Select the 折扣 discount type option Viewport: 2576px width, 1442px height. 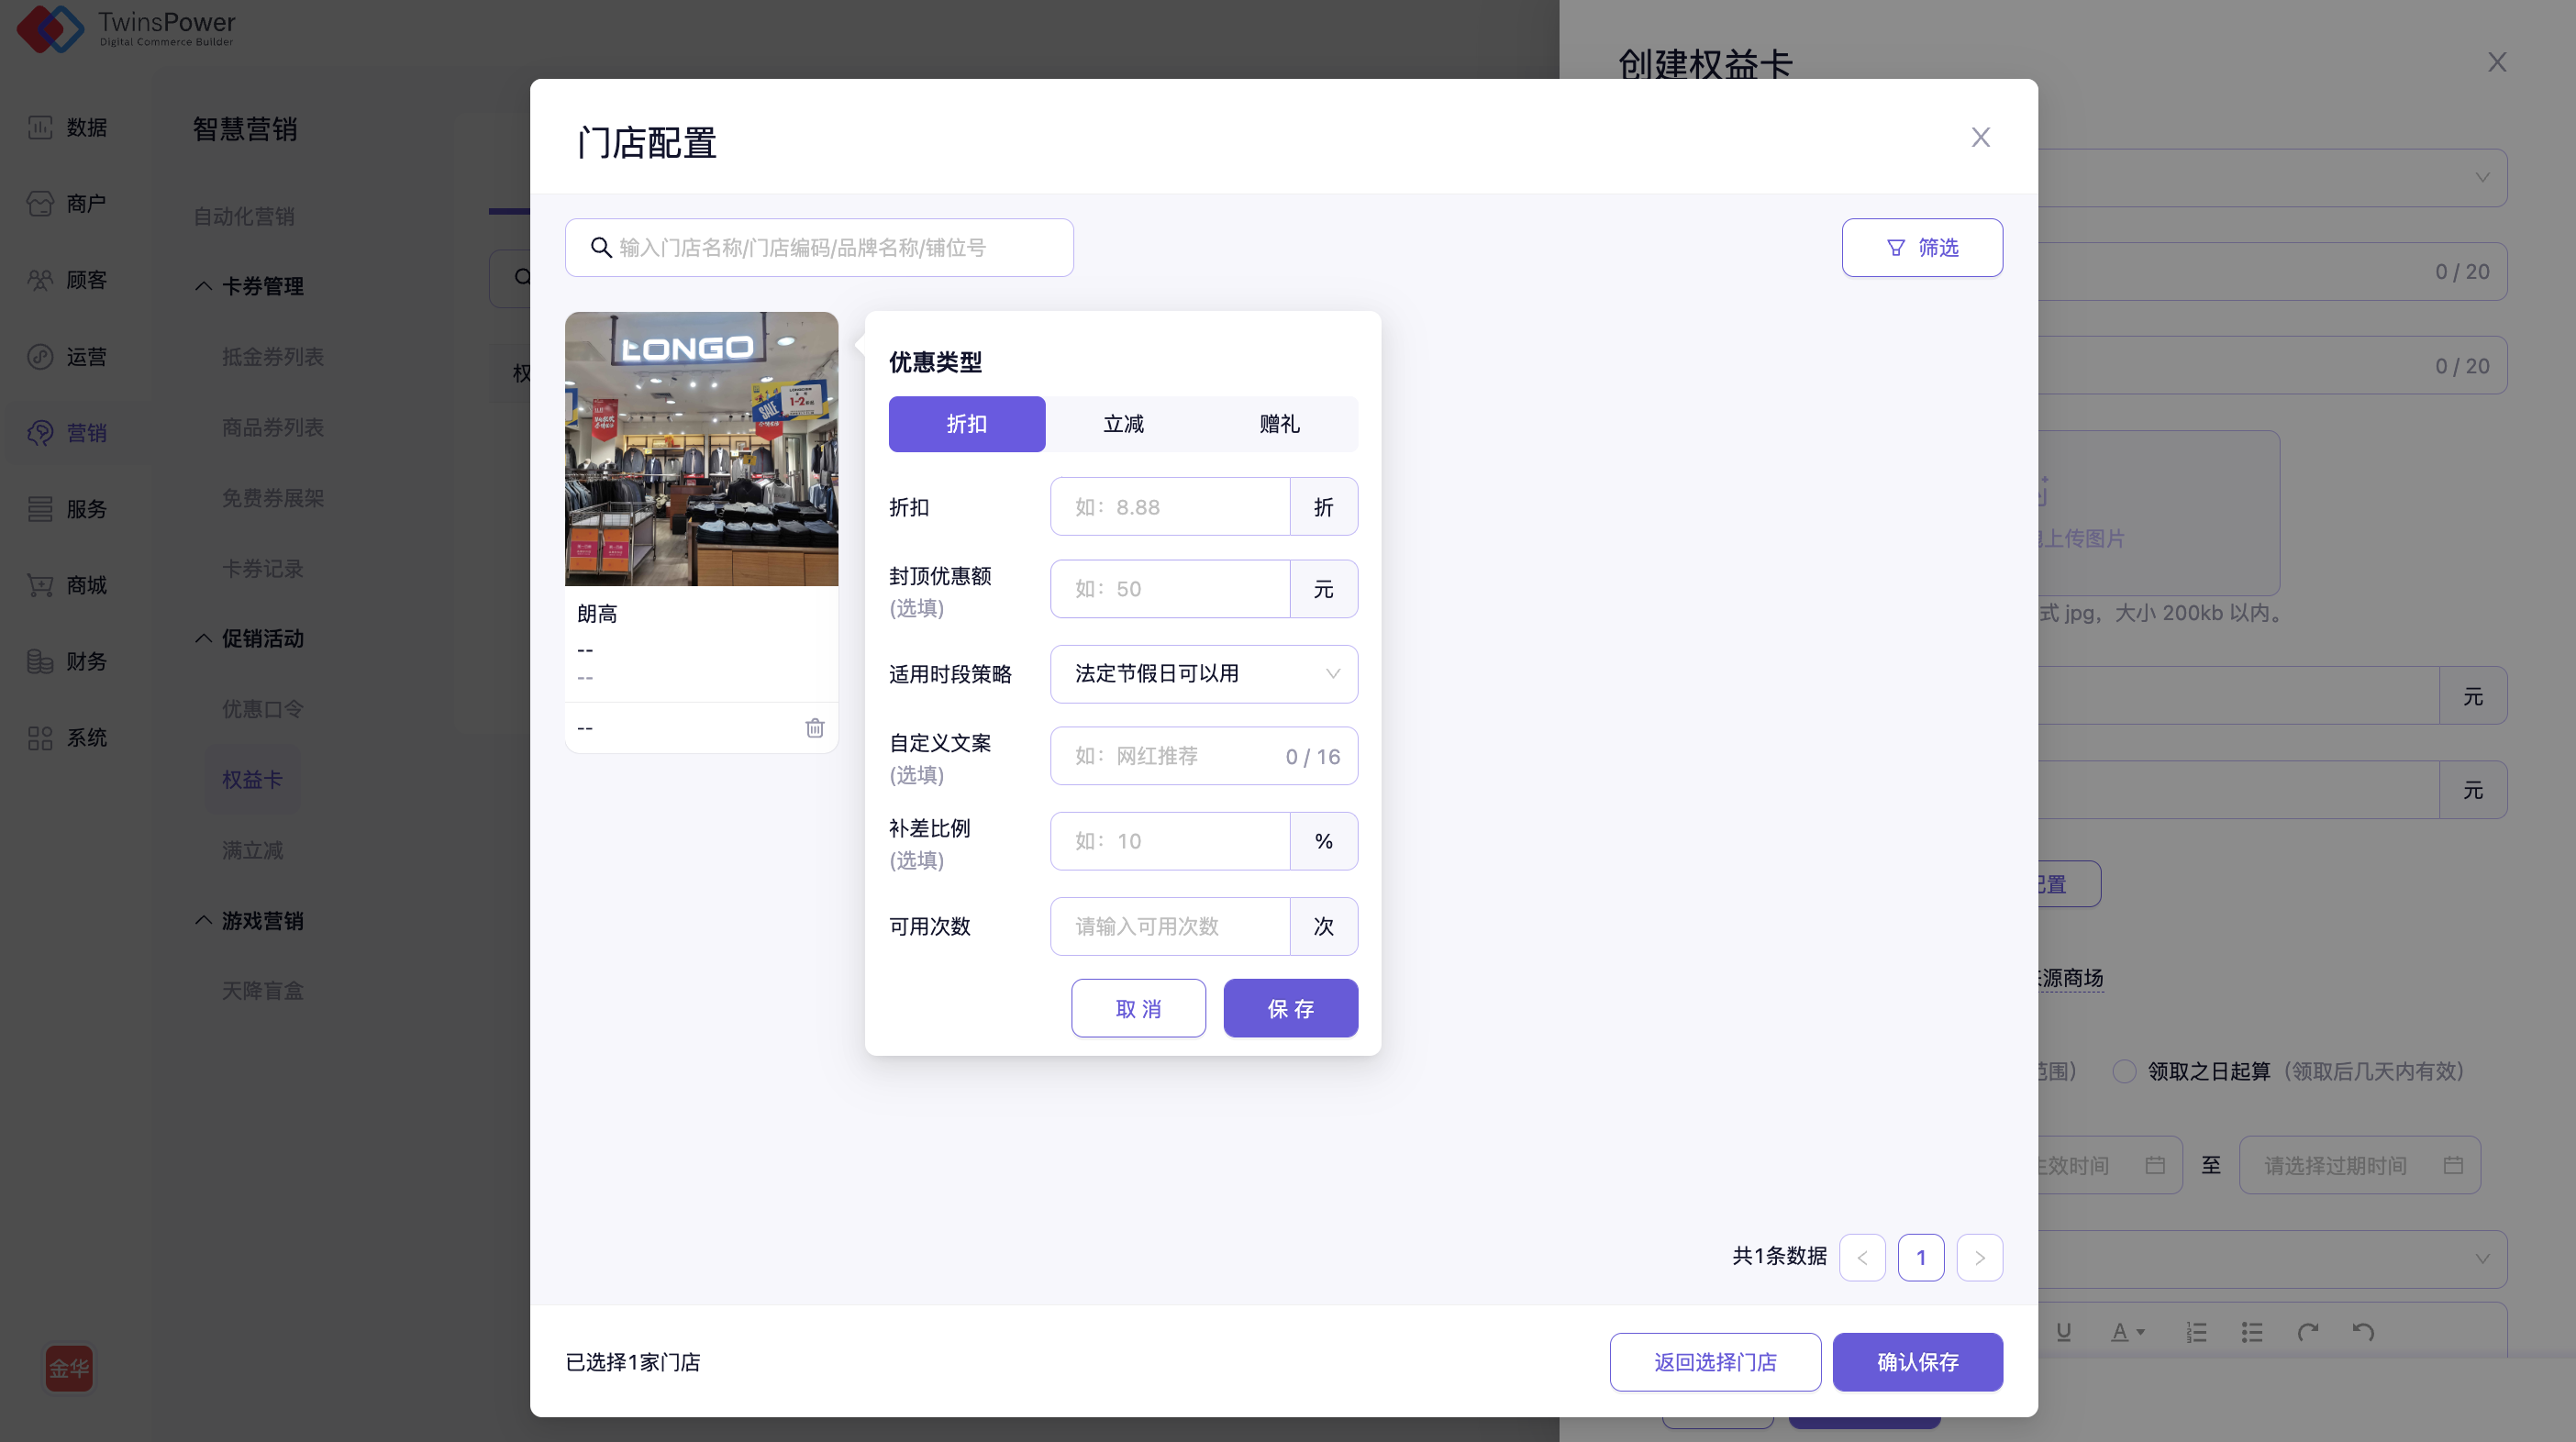point(966,424)
